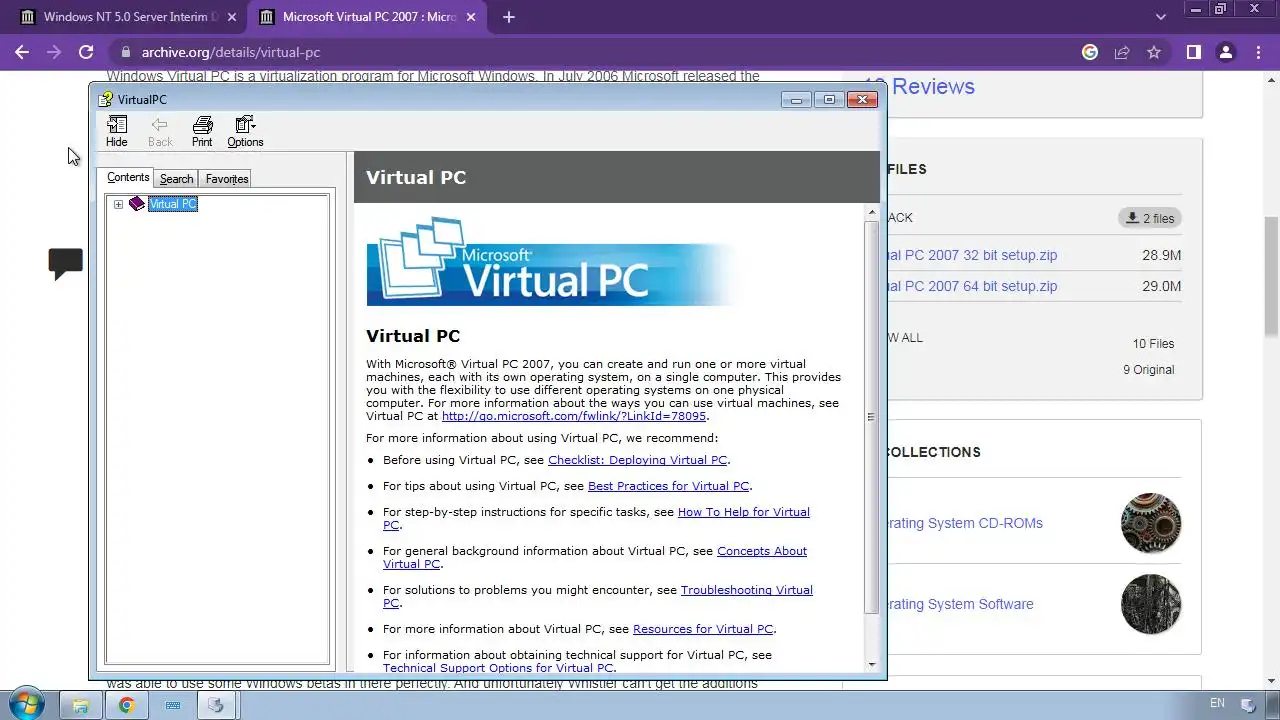Image resolution: width=1280 pixels, height=720 pixels.
Task: Open the Chrome profile menu
Action: 1226,52
